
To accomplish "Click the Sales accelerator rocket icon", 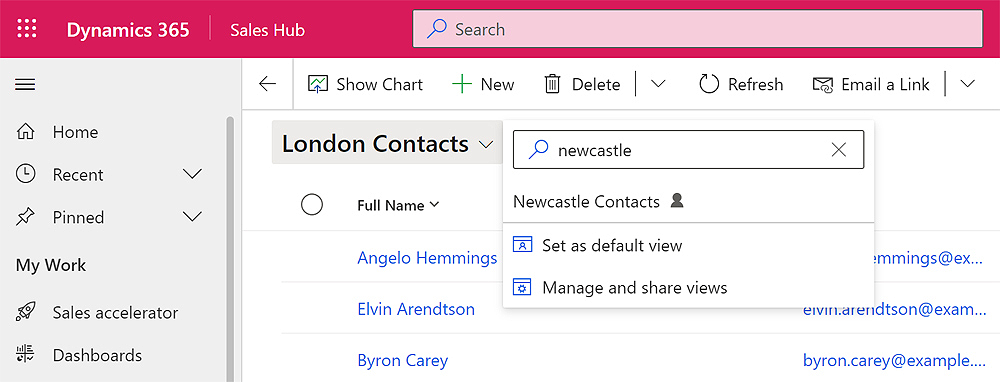I will pos(26,312).
